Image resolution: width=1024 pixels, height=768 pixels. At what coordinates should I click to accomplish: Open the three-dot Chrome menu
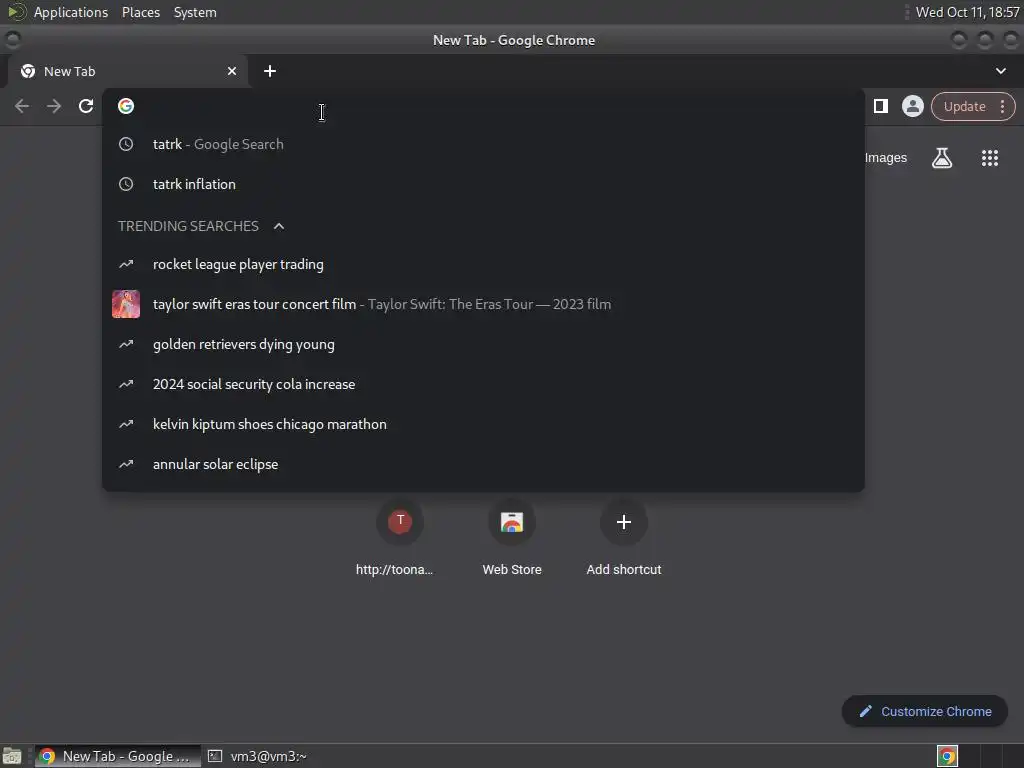pos(1002,106)
